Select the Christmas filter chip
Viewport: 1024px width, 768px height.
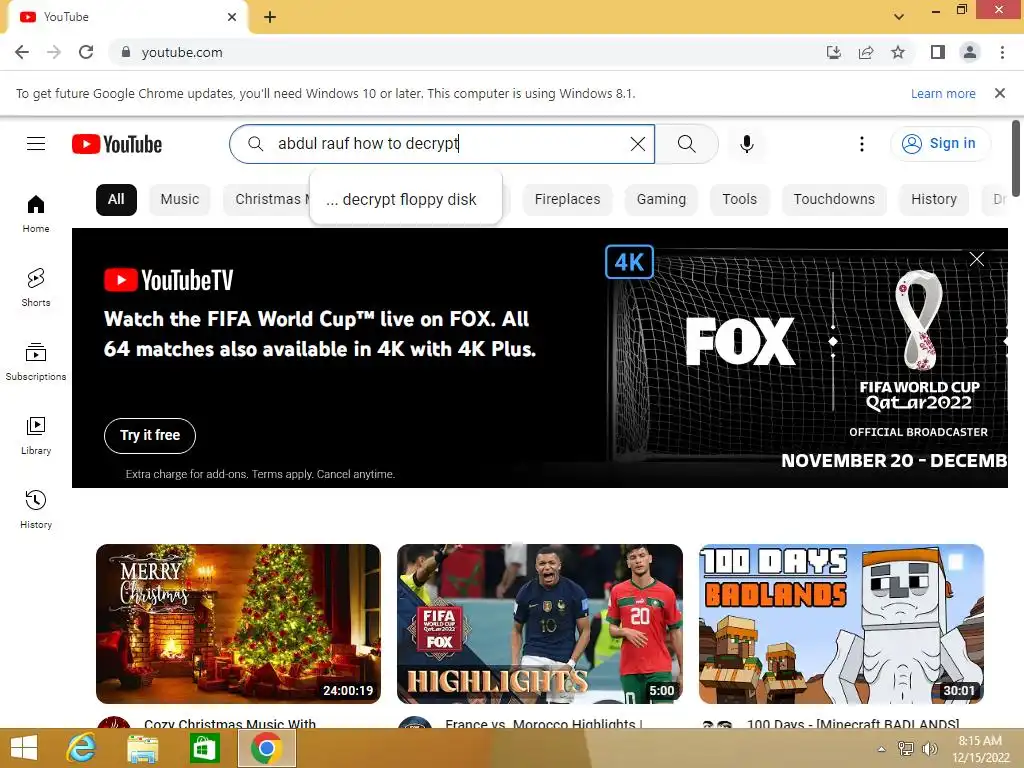[266, 199]
